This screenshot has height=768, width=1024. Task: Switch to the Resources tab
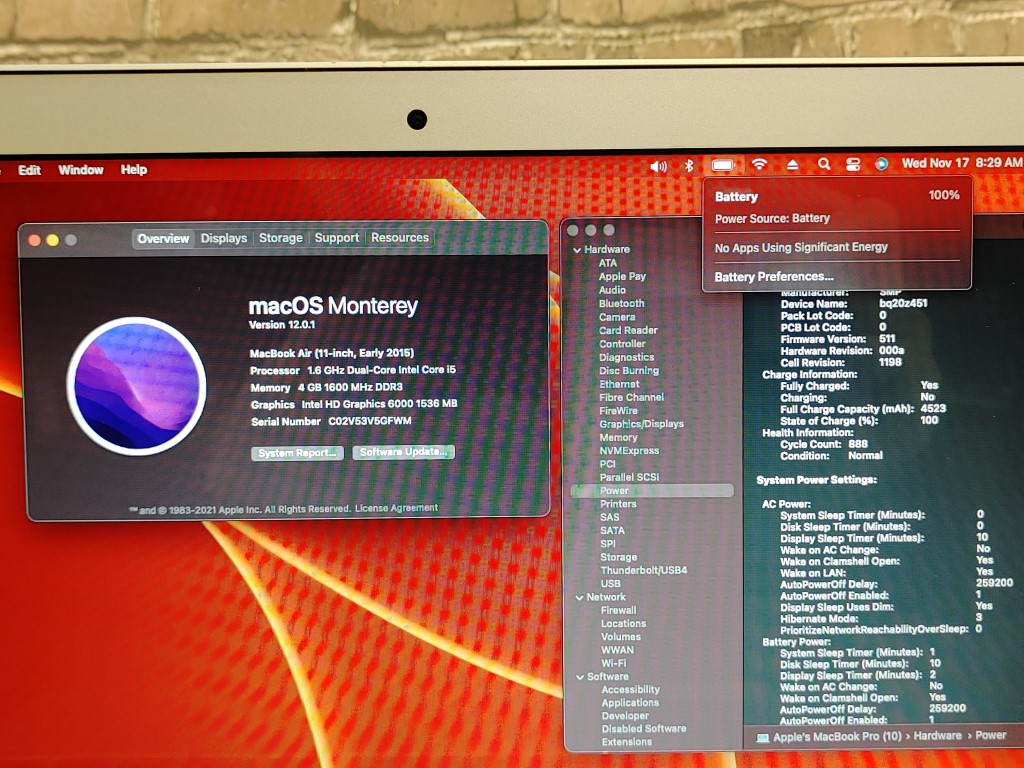(x=400, y=237)
